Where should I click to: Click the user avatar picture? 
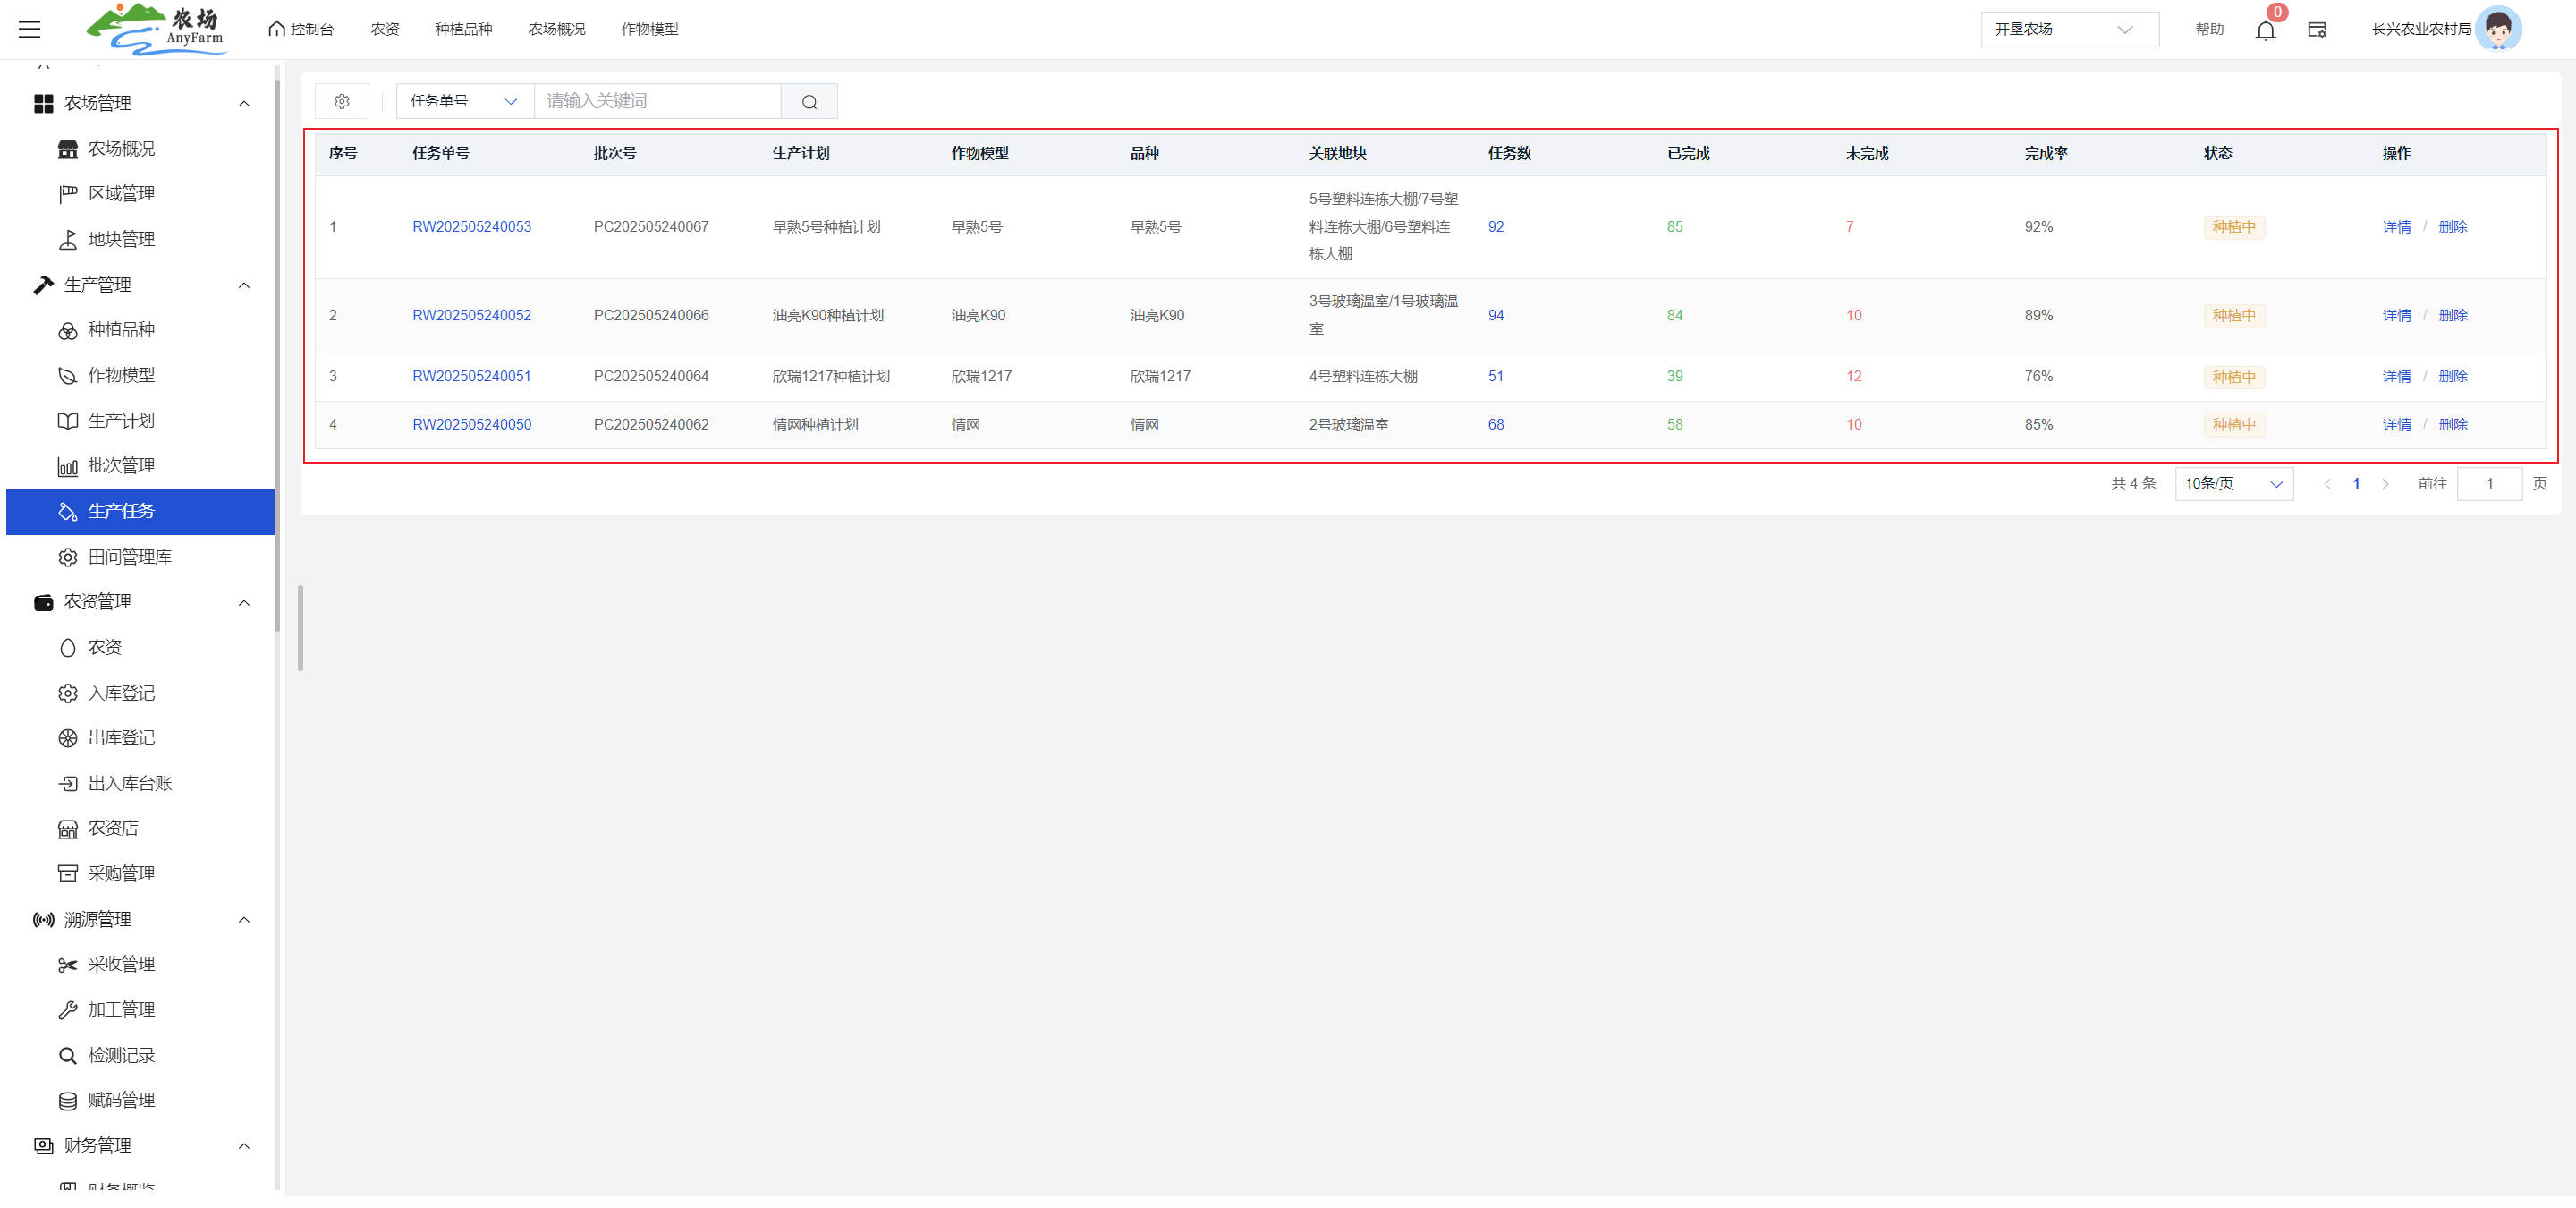tap(2497, 29)
